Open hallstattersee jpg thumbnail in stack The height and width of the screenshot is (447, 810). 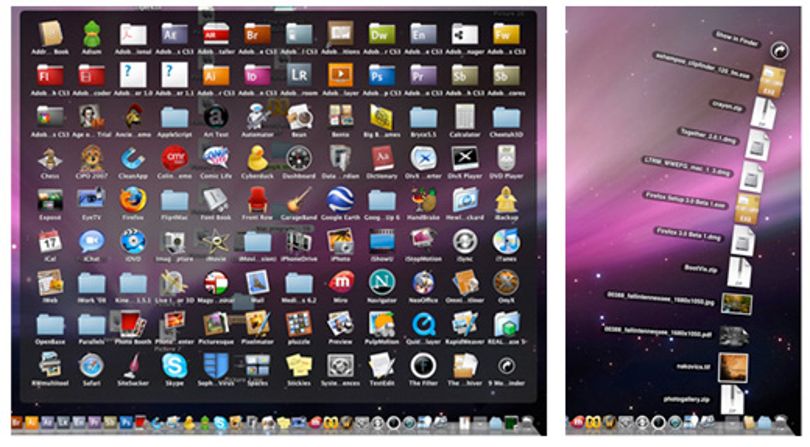click(x=736, y=304)
